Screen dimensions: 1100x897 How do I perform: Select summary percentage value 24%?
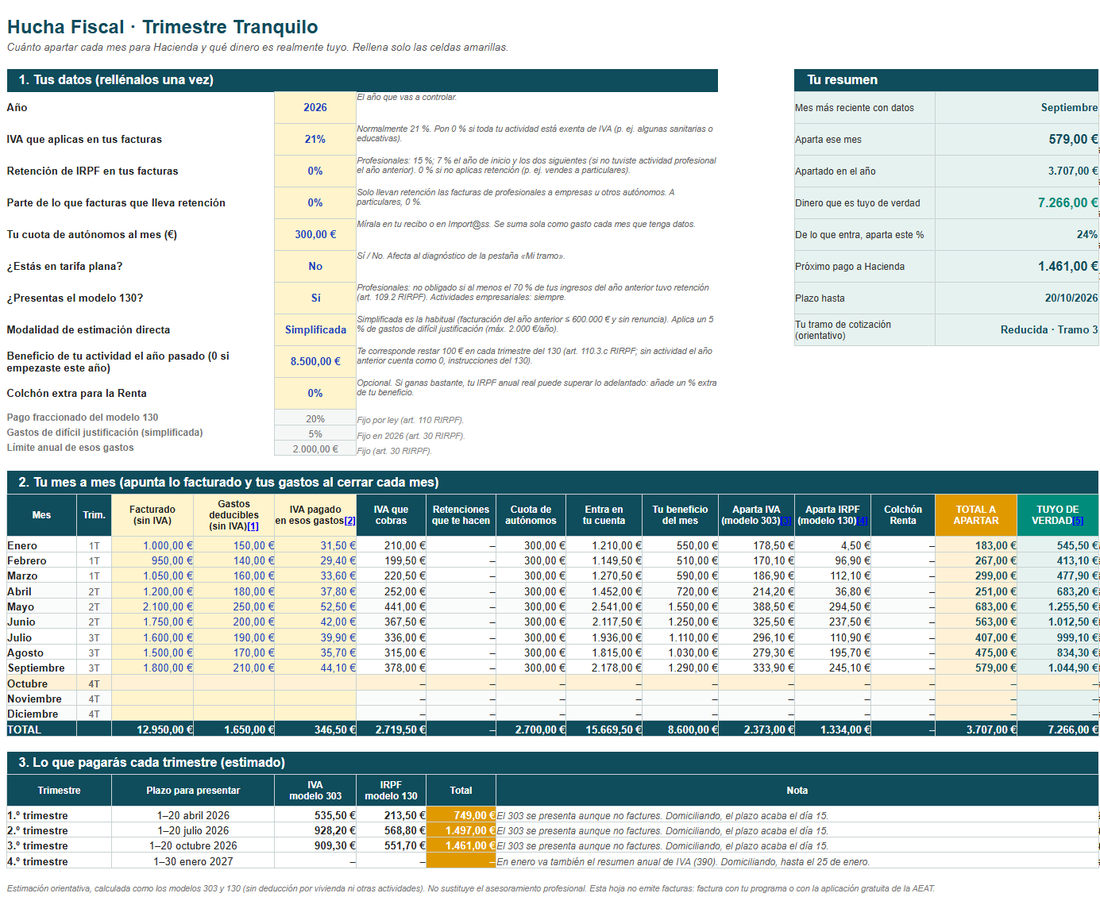point(1017,234)
